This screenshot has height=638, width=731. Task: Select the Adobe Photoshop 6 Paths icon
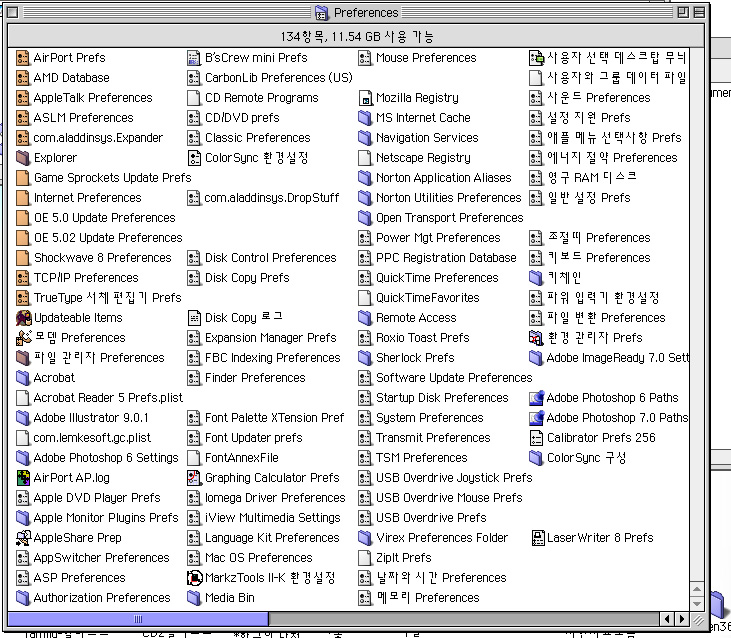(x=537, y=398)
